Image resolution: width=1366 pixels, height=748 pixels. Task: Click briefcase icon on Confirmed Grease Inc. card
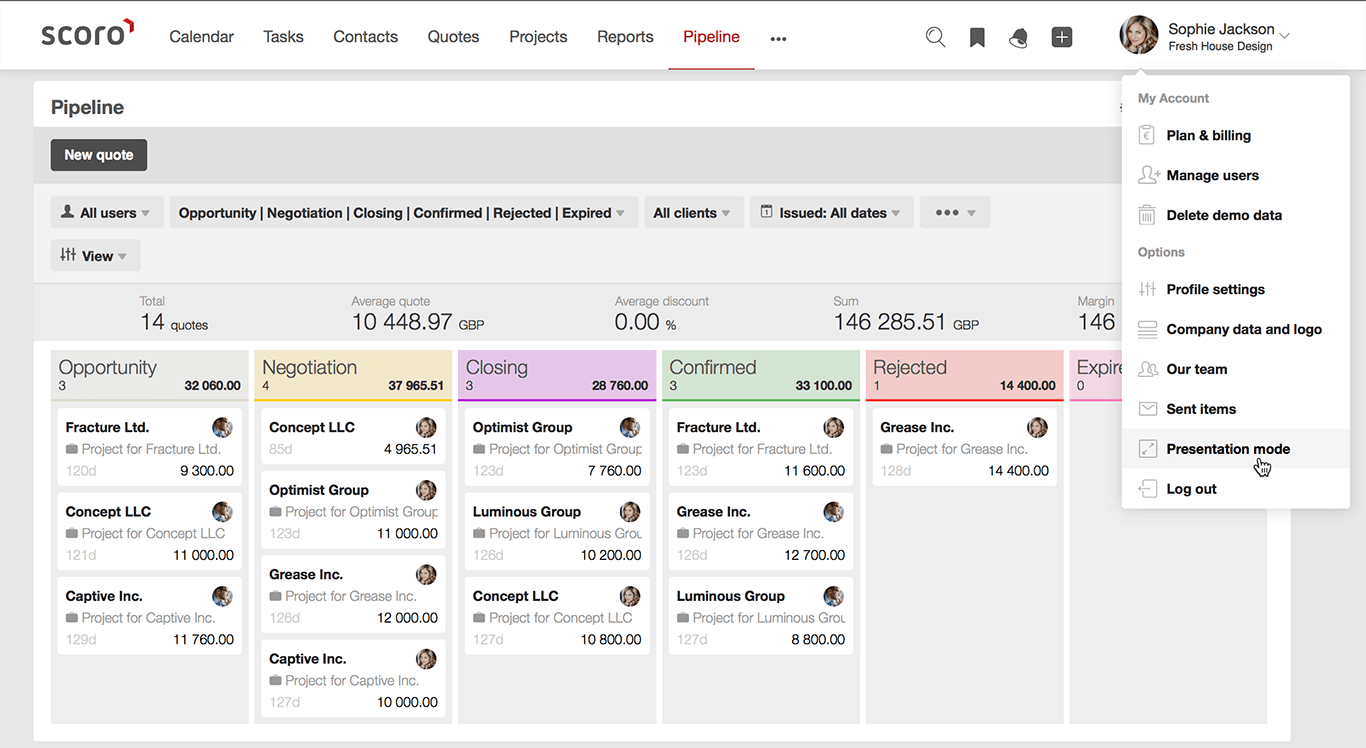click(x=683, y=534)
